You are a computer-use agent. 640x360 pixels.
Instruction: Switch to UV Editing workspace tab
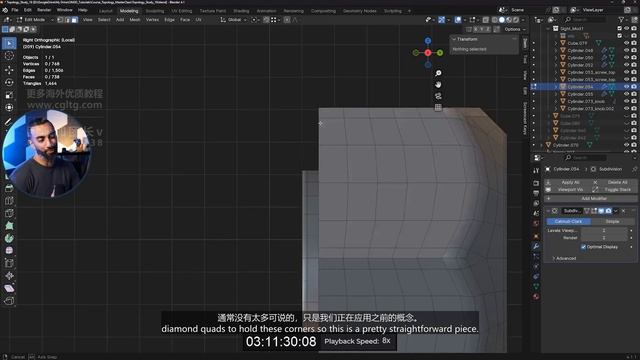pos(181,11)
